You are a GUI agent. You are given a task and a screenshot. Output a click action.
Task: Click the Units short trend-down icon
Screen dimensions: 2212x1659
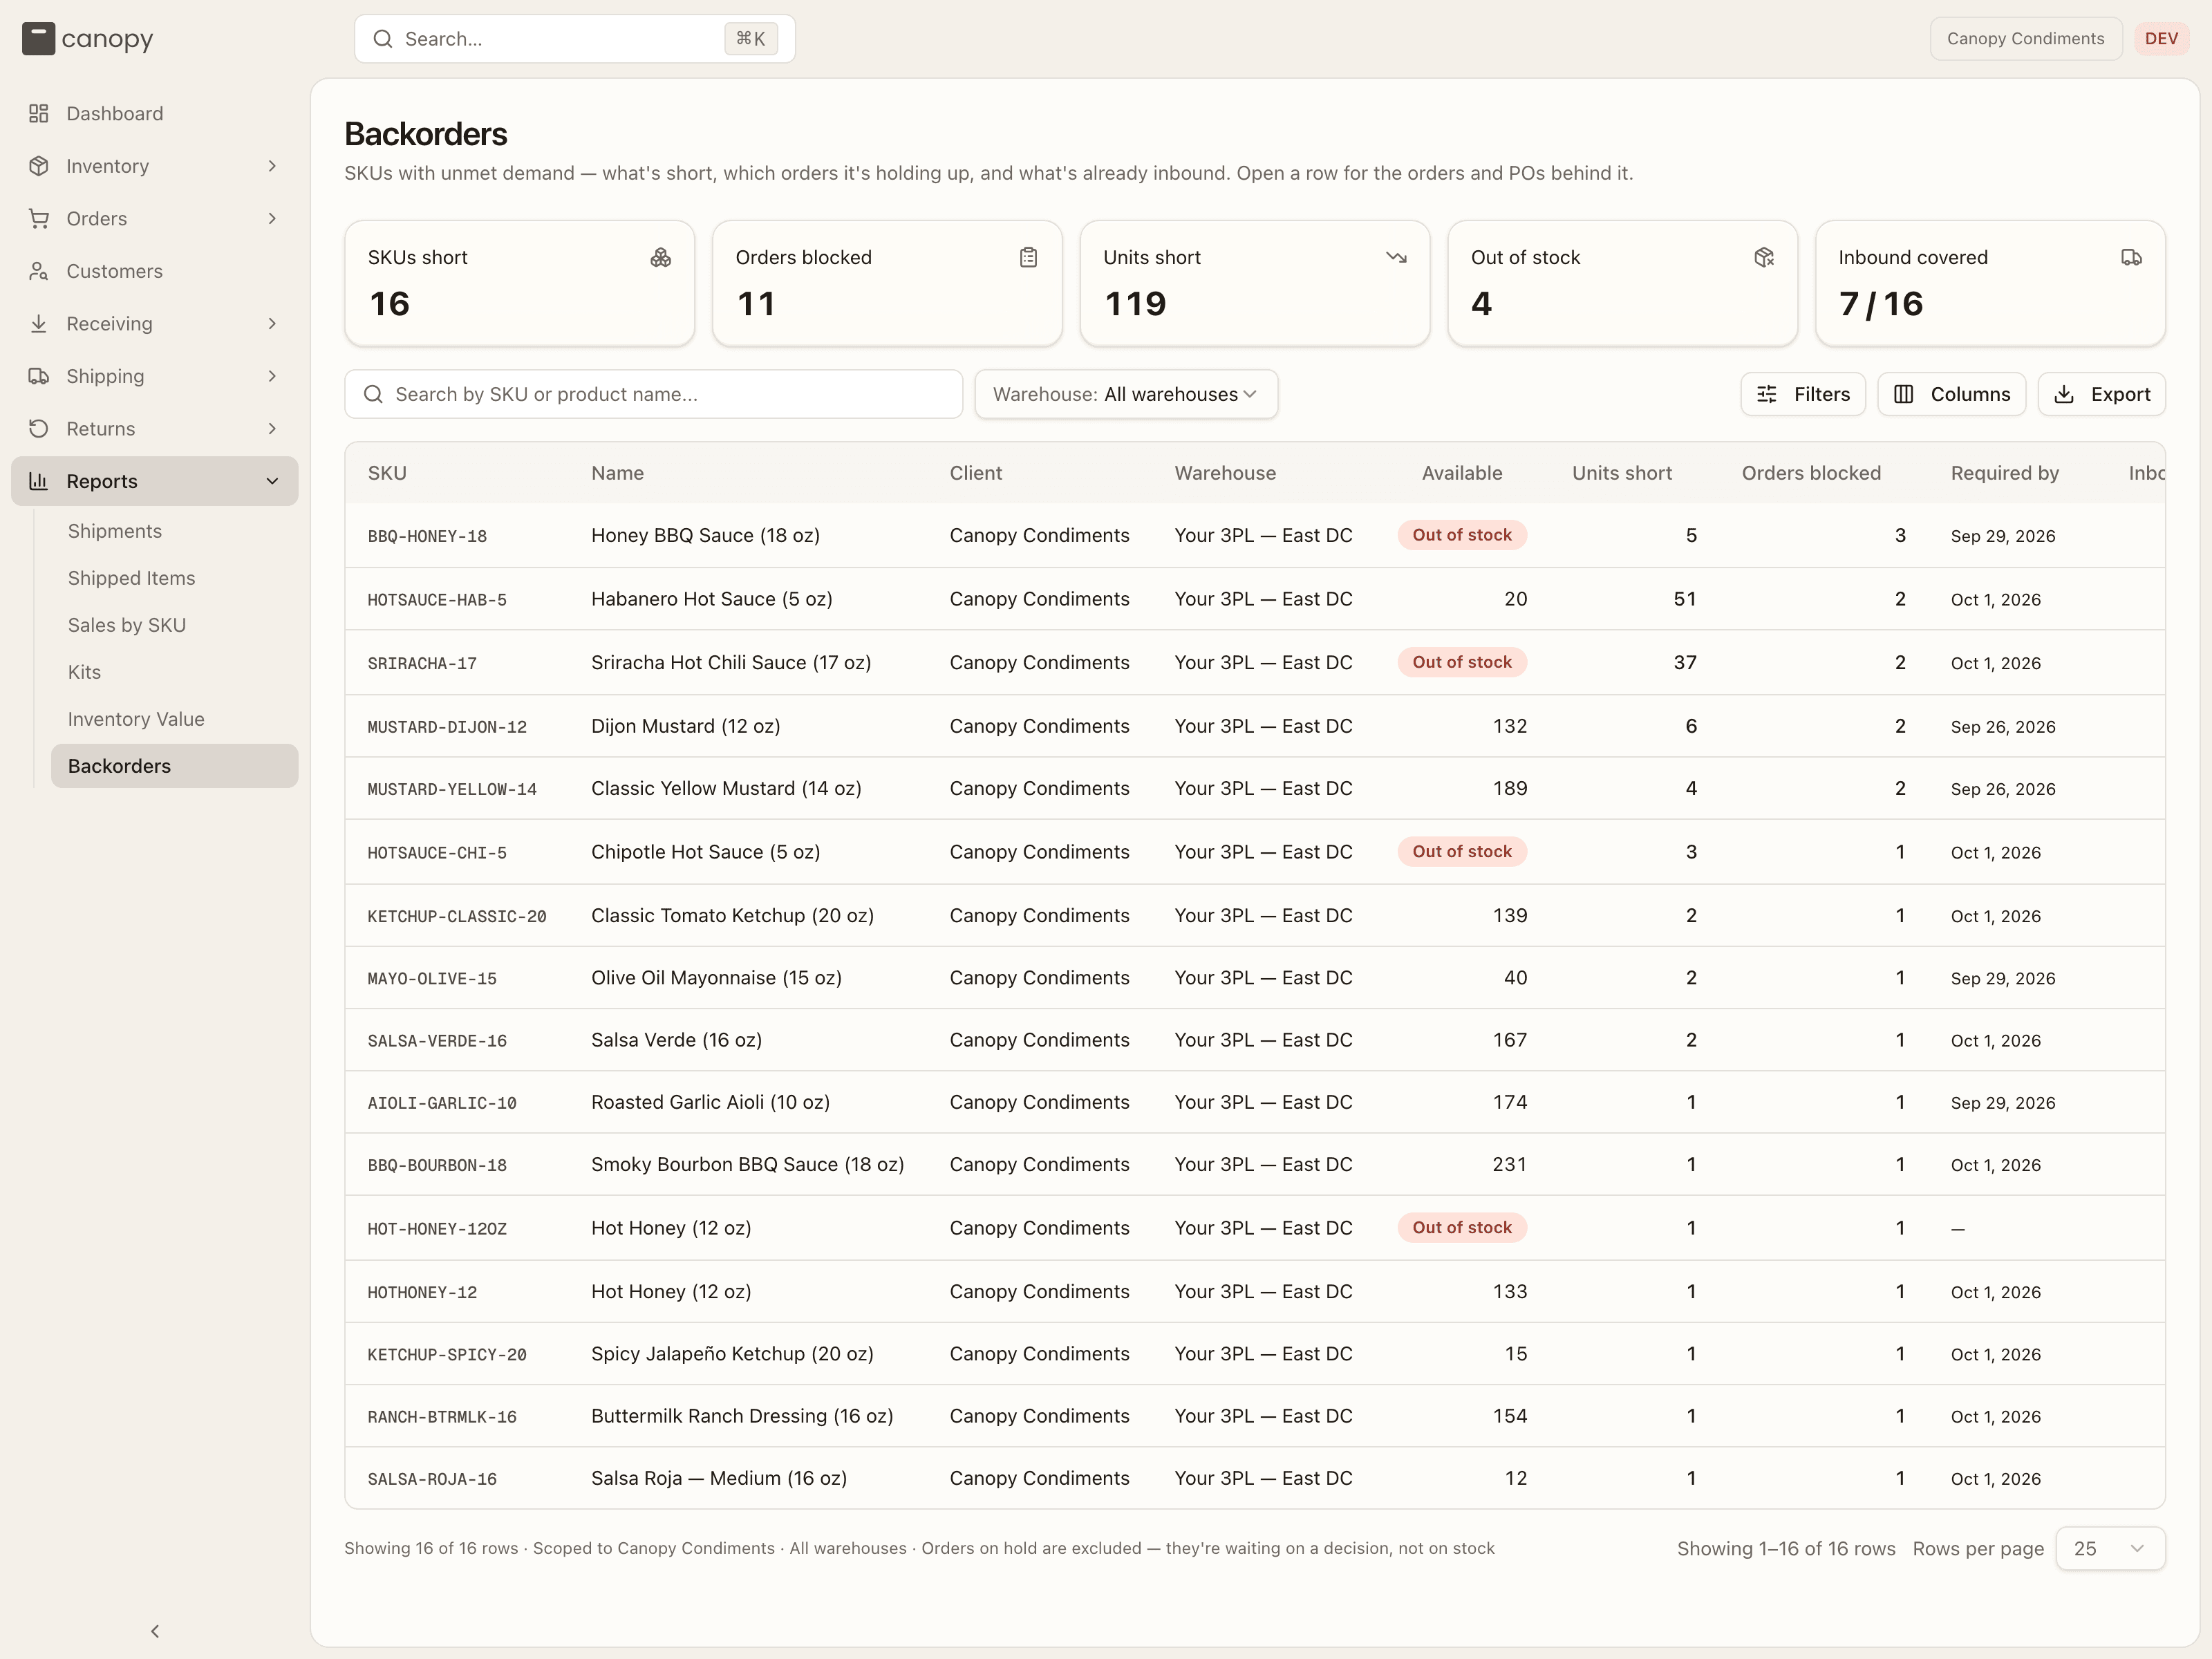point(1396,257)
